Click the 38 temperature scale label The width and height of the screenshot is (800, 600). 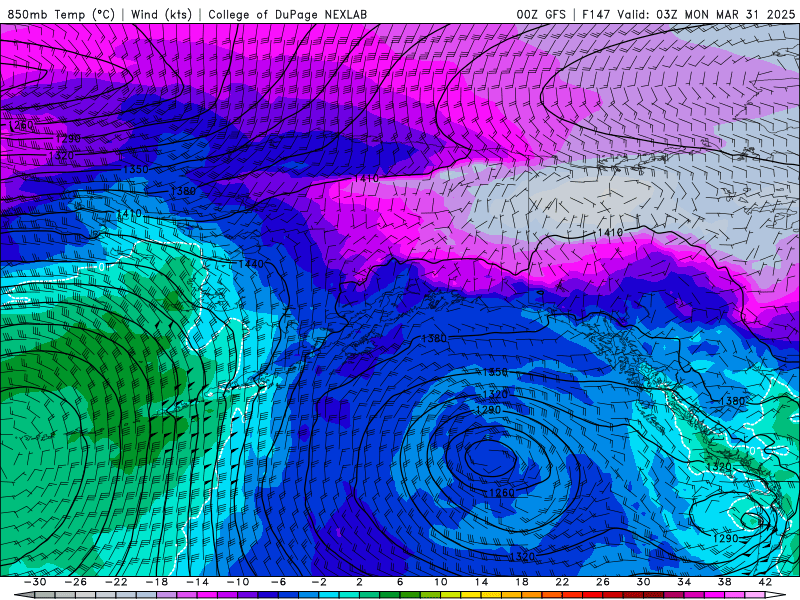[724, 582]
